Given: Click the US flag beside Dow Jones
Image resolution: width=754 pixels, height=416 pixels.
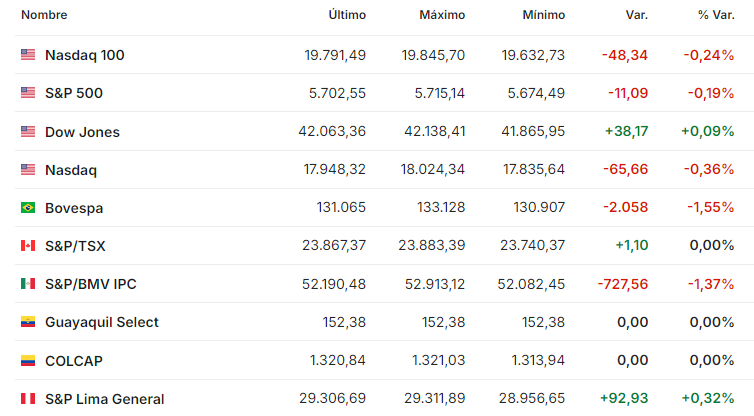Looking at the screenshot, I should coord(28,131).
